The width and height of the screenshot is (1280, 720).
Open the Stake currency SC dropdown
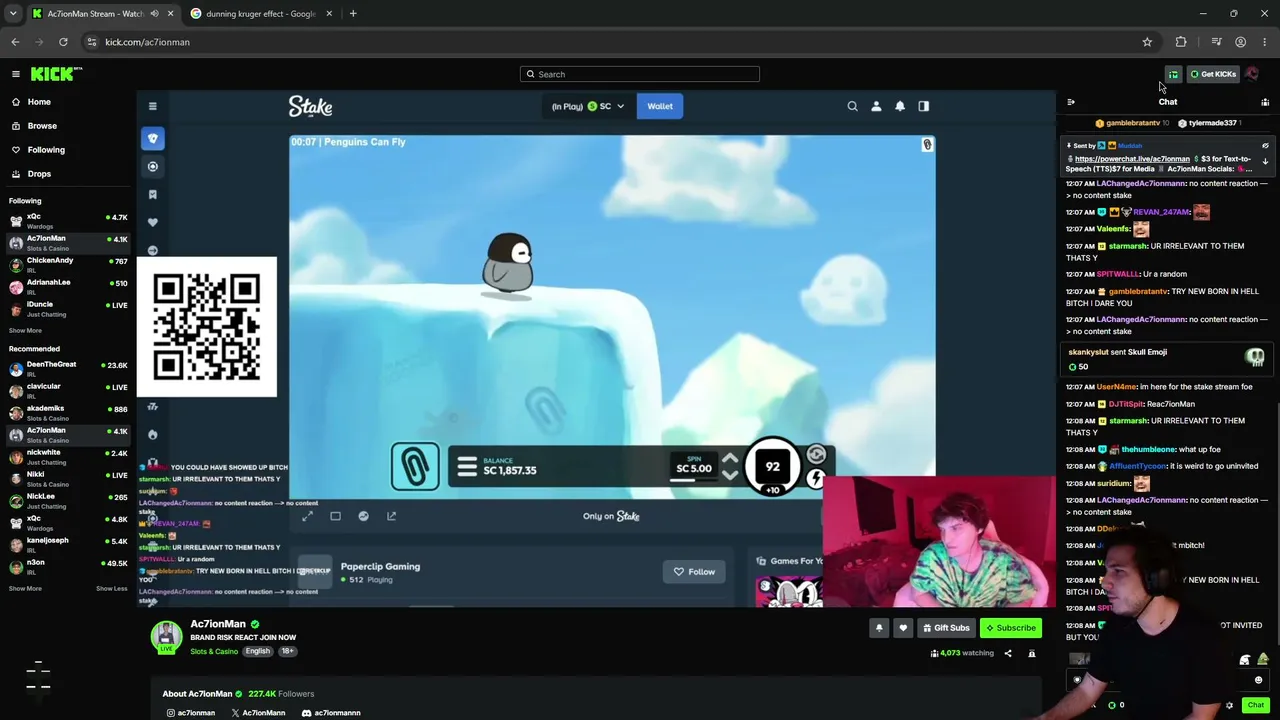[x=587, y=106]
